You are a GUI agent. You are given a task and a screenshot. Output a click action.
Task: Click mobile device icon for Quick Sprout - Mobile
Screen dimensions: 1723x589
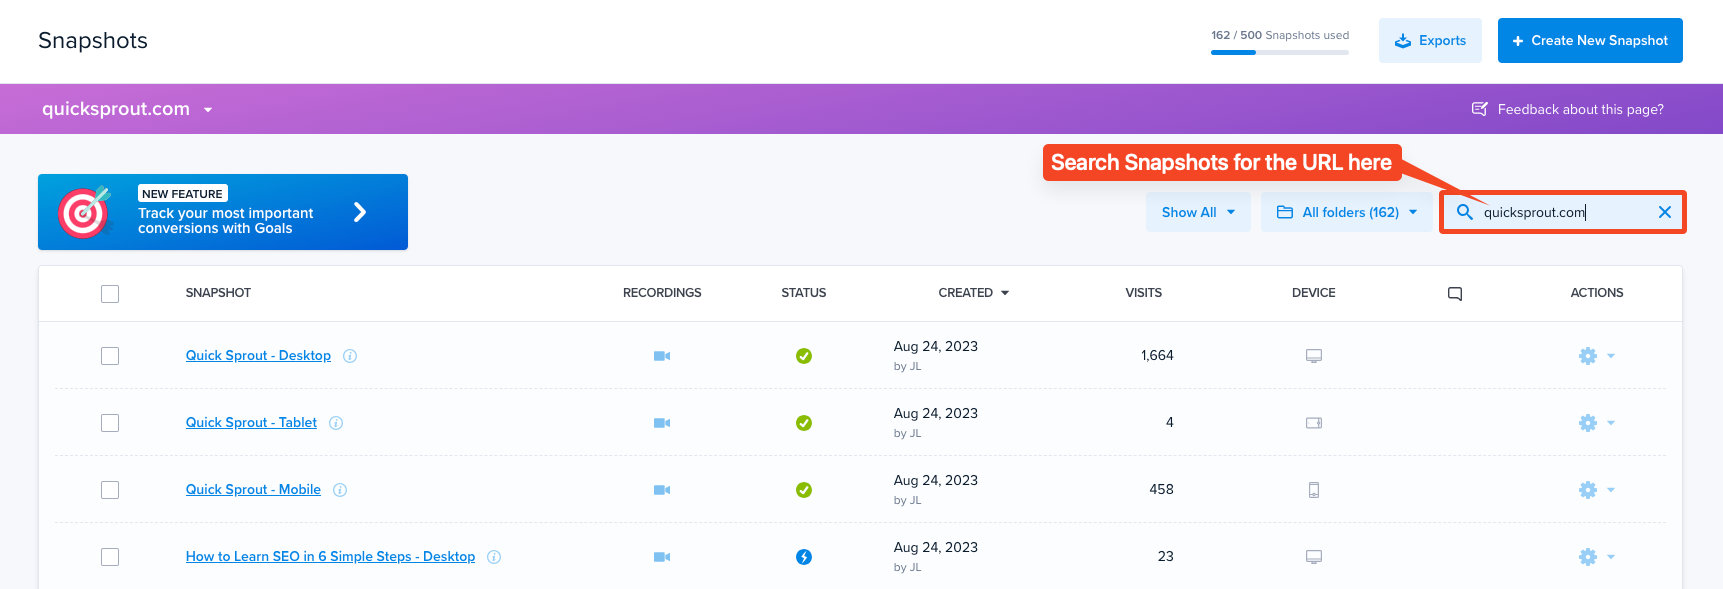[x=1314, y=490]
